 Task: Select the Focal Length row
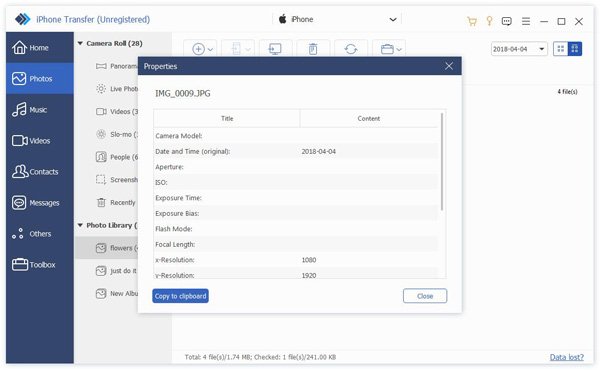(296, 244)
